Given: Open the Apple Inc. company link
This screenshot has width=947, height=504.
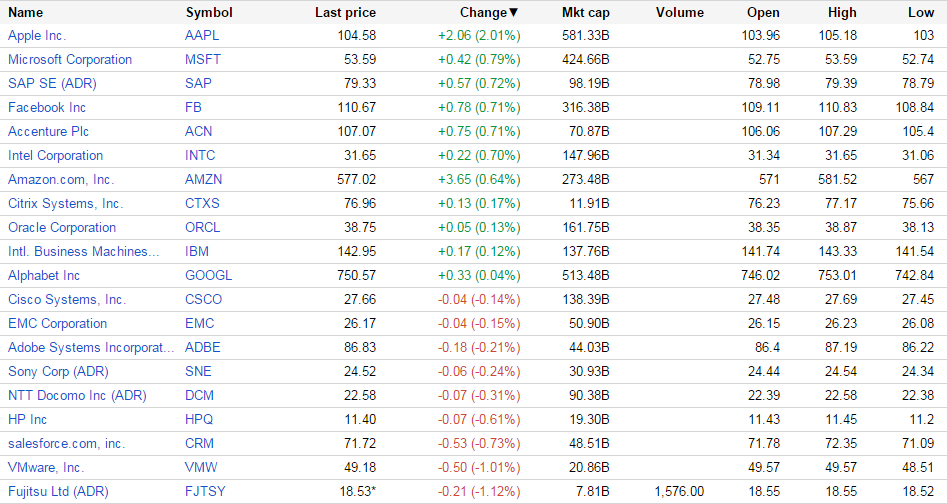Looking at the screenshot, I should 37,35.
